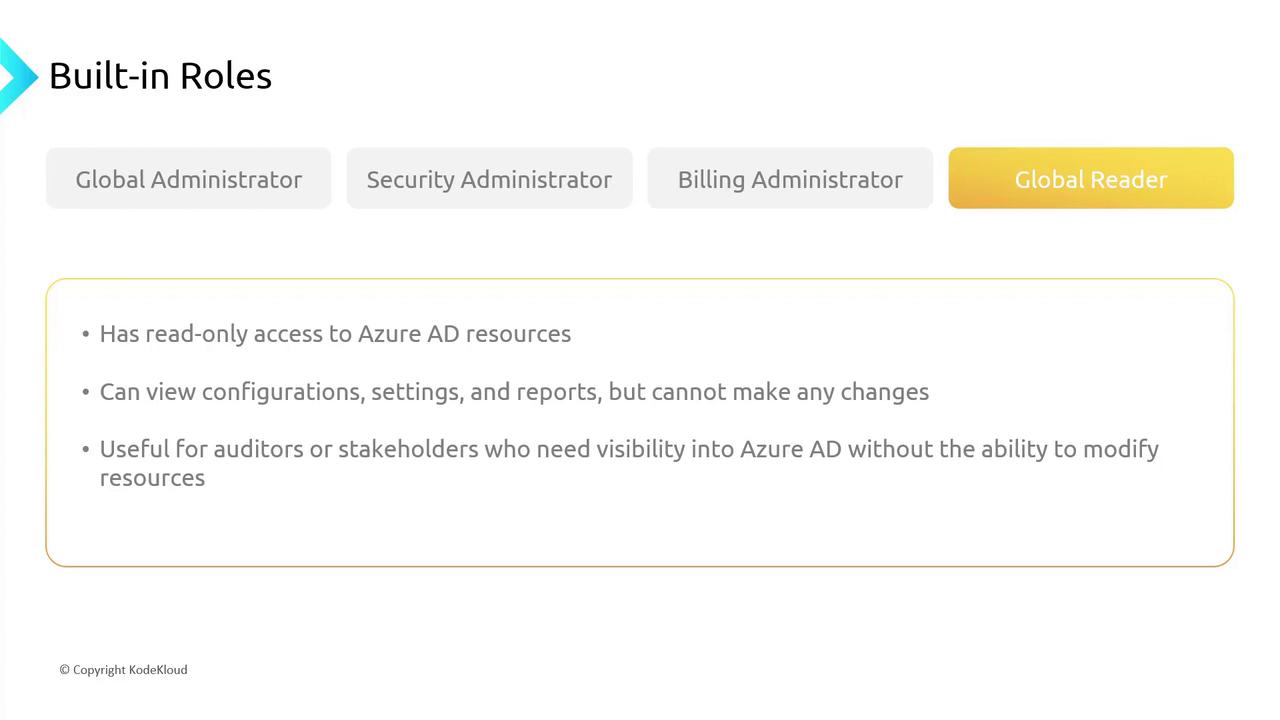Click the bullet dot before "Can view"

86,392
